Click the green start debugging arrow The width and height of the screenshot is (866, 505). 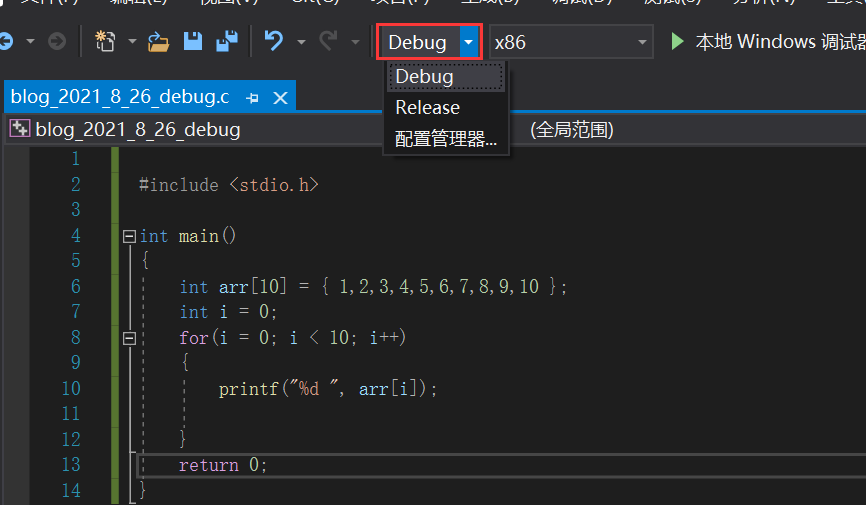point(677,41)
